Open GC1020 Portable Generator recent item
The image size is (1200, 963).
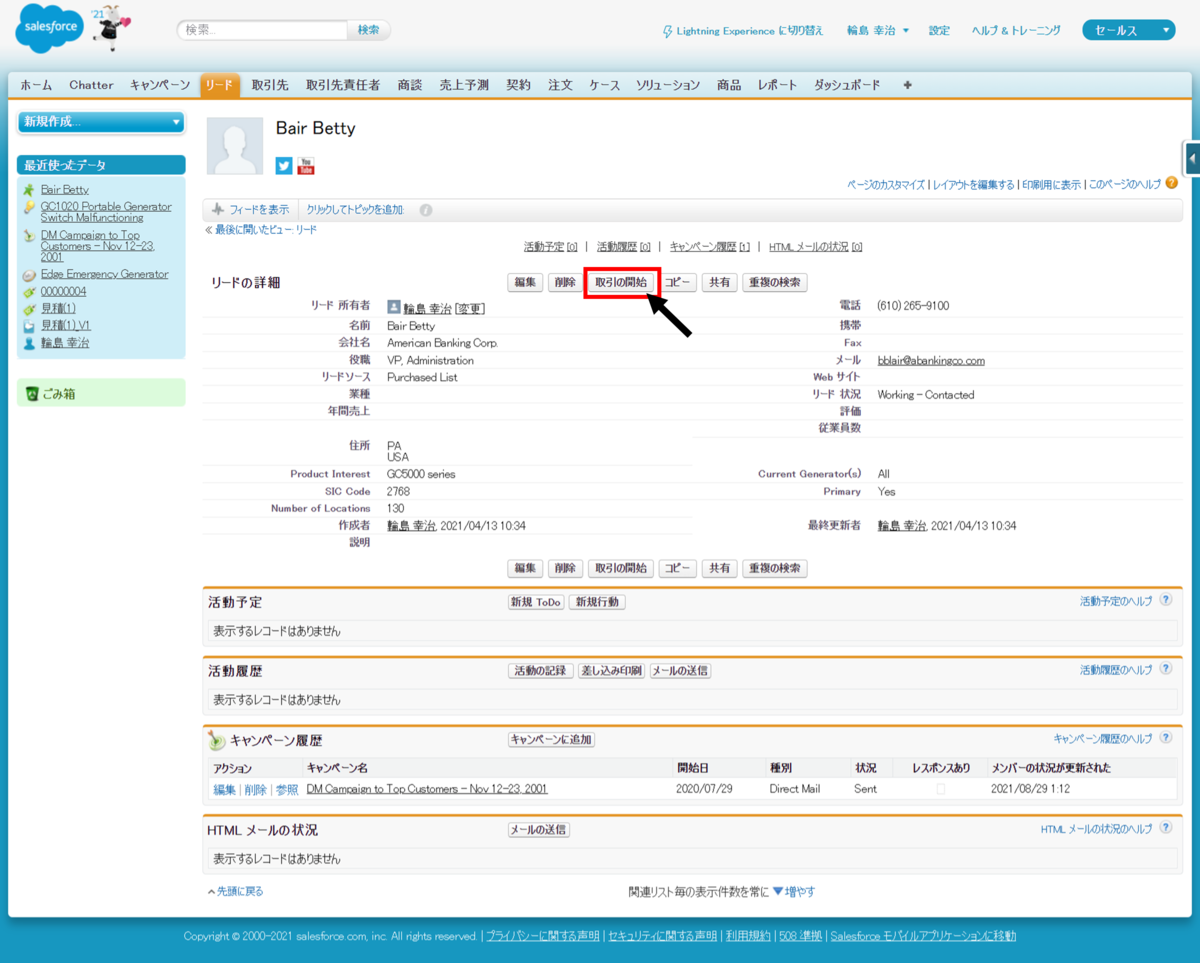point(106,212)
